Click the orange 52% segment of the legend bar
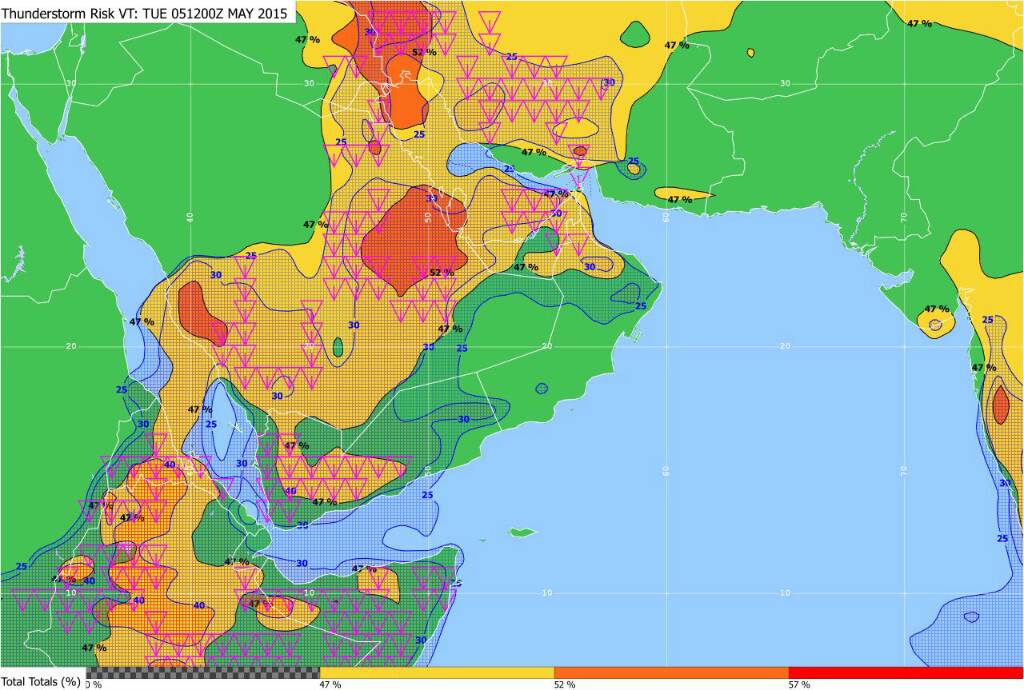This screenshot has height=690, width=1024. (x=670, y=672)
